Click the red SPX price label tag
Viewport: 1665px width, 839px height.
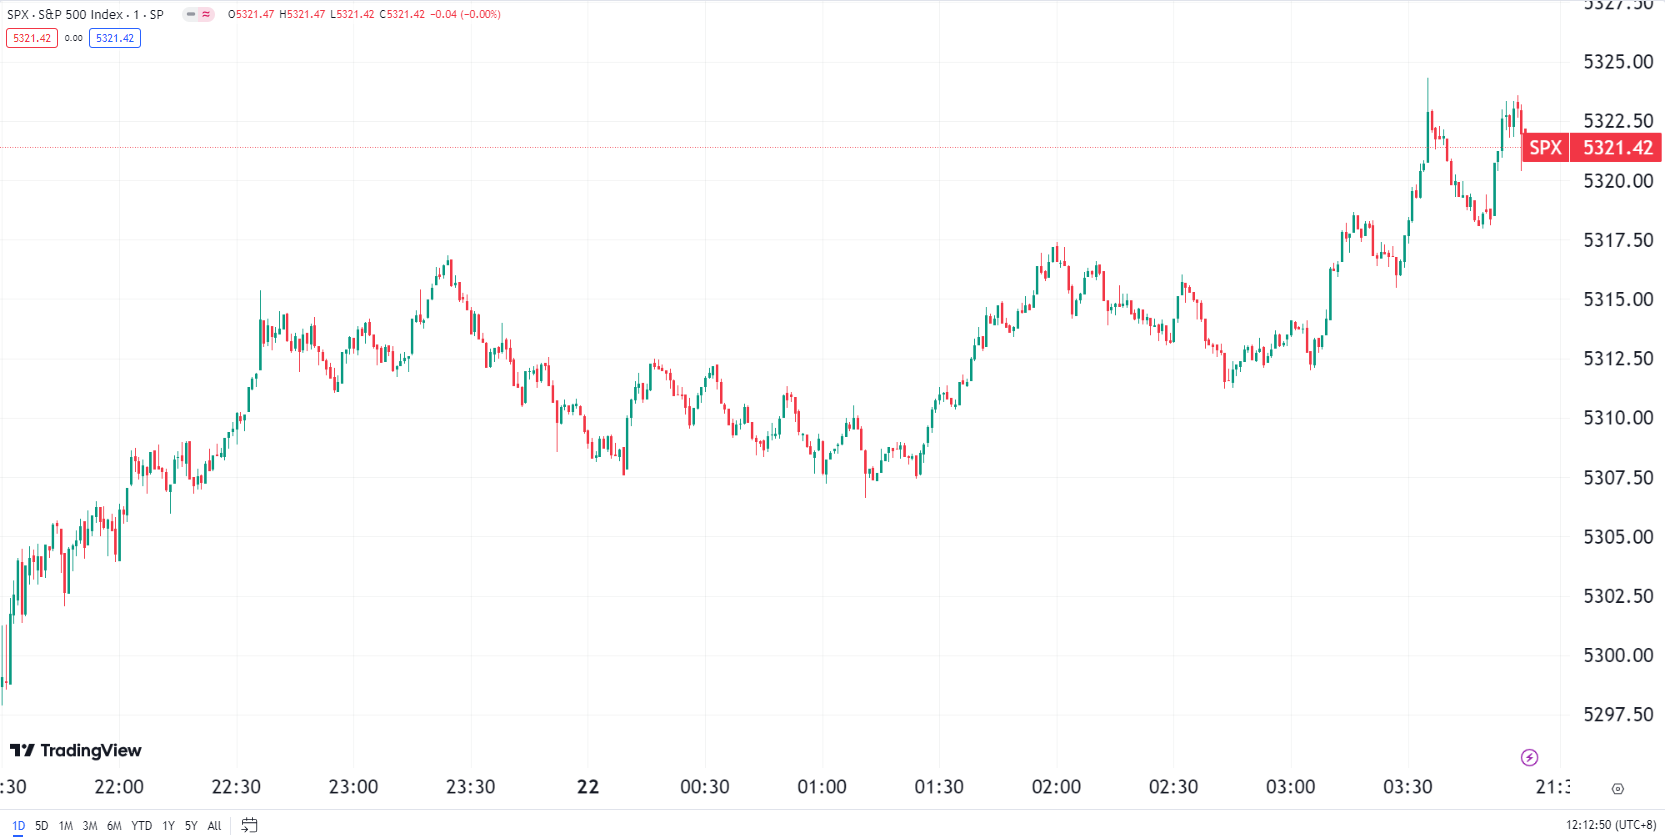click(x=1545, y=148)
